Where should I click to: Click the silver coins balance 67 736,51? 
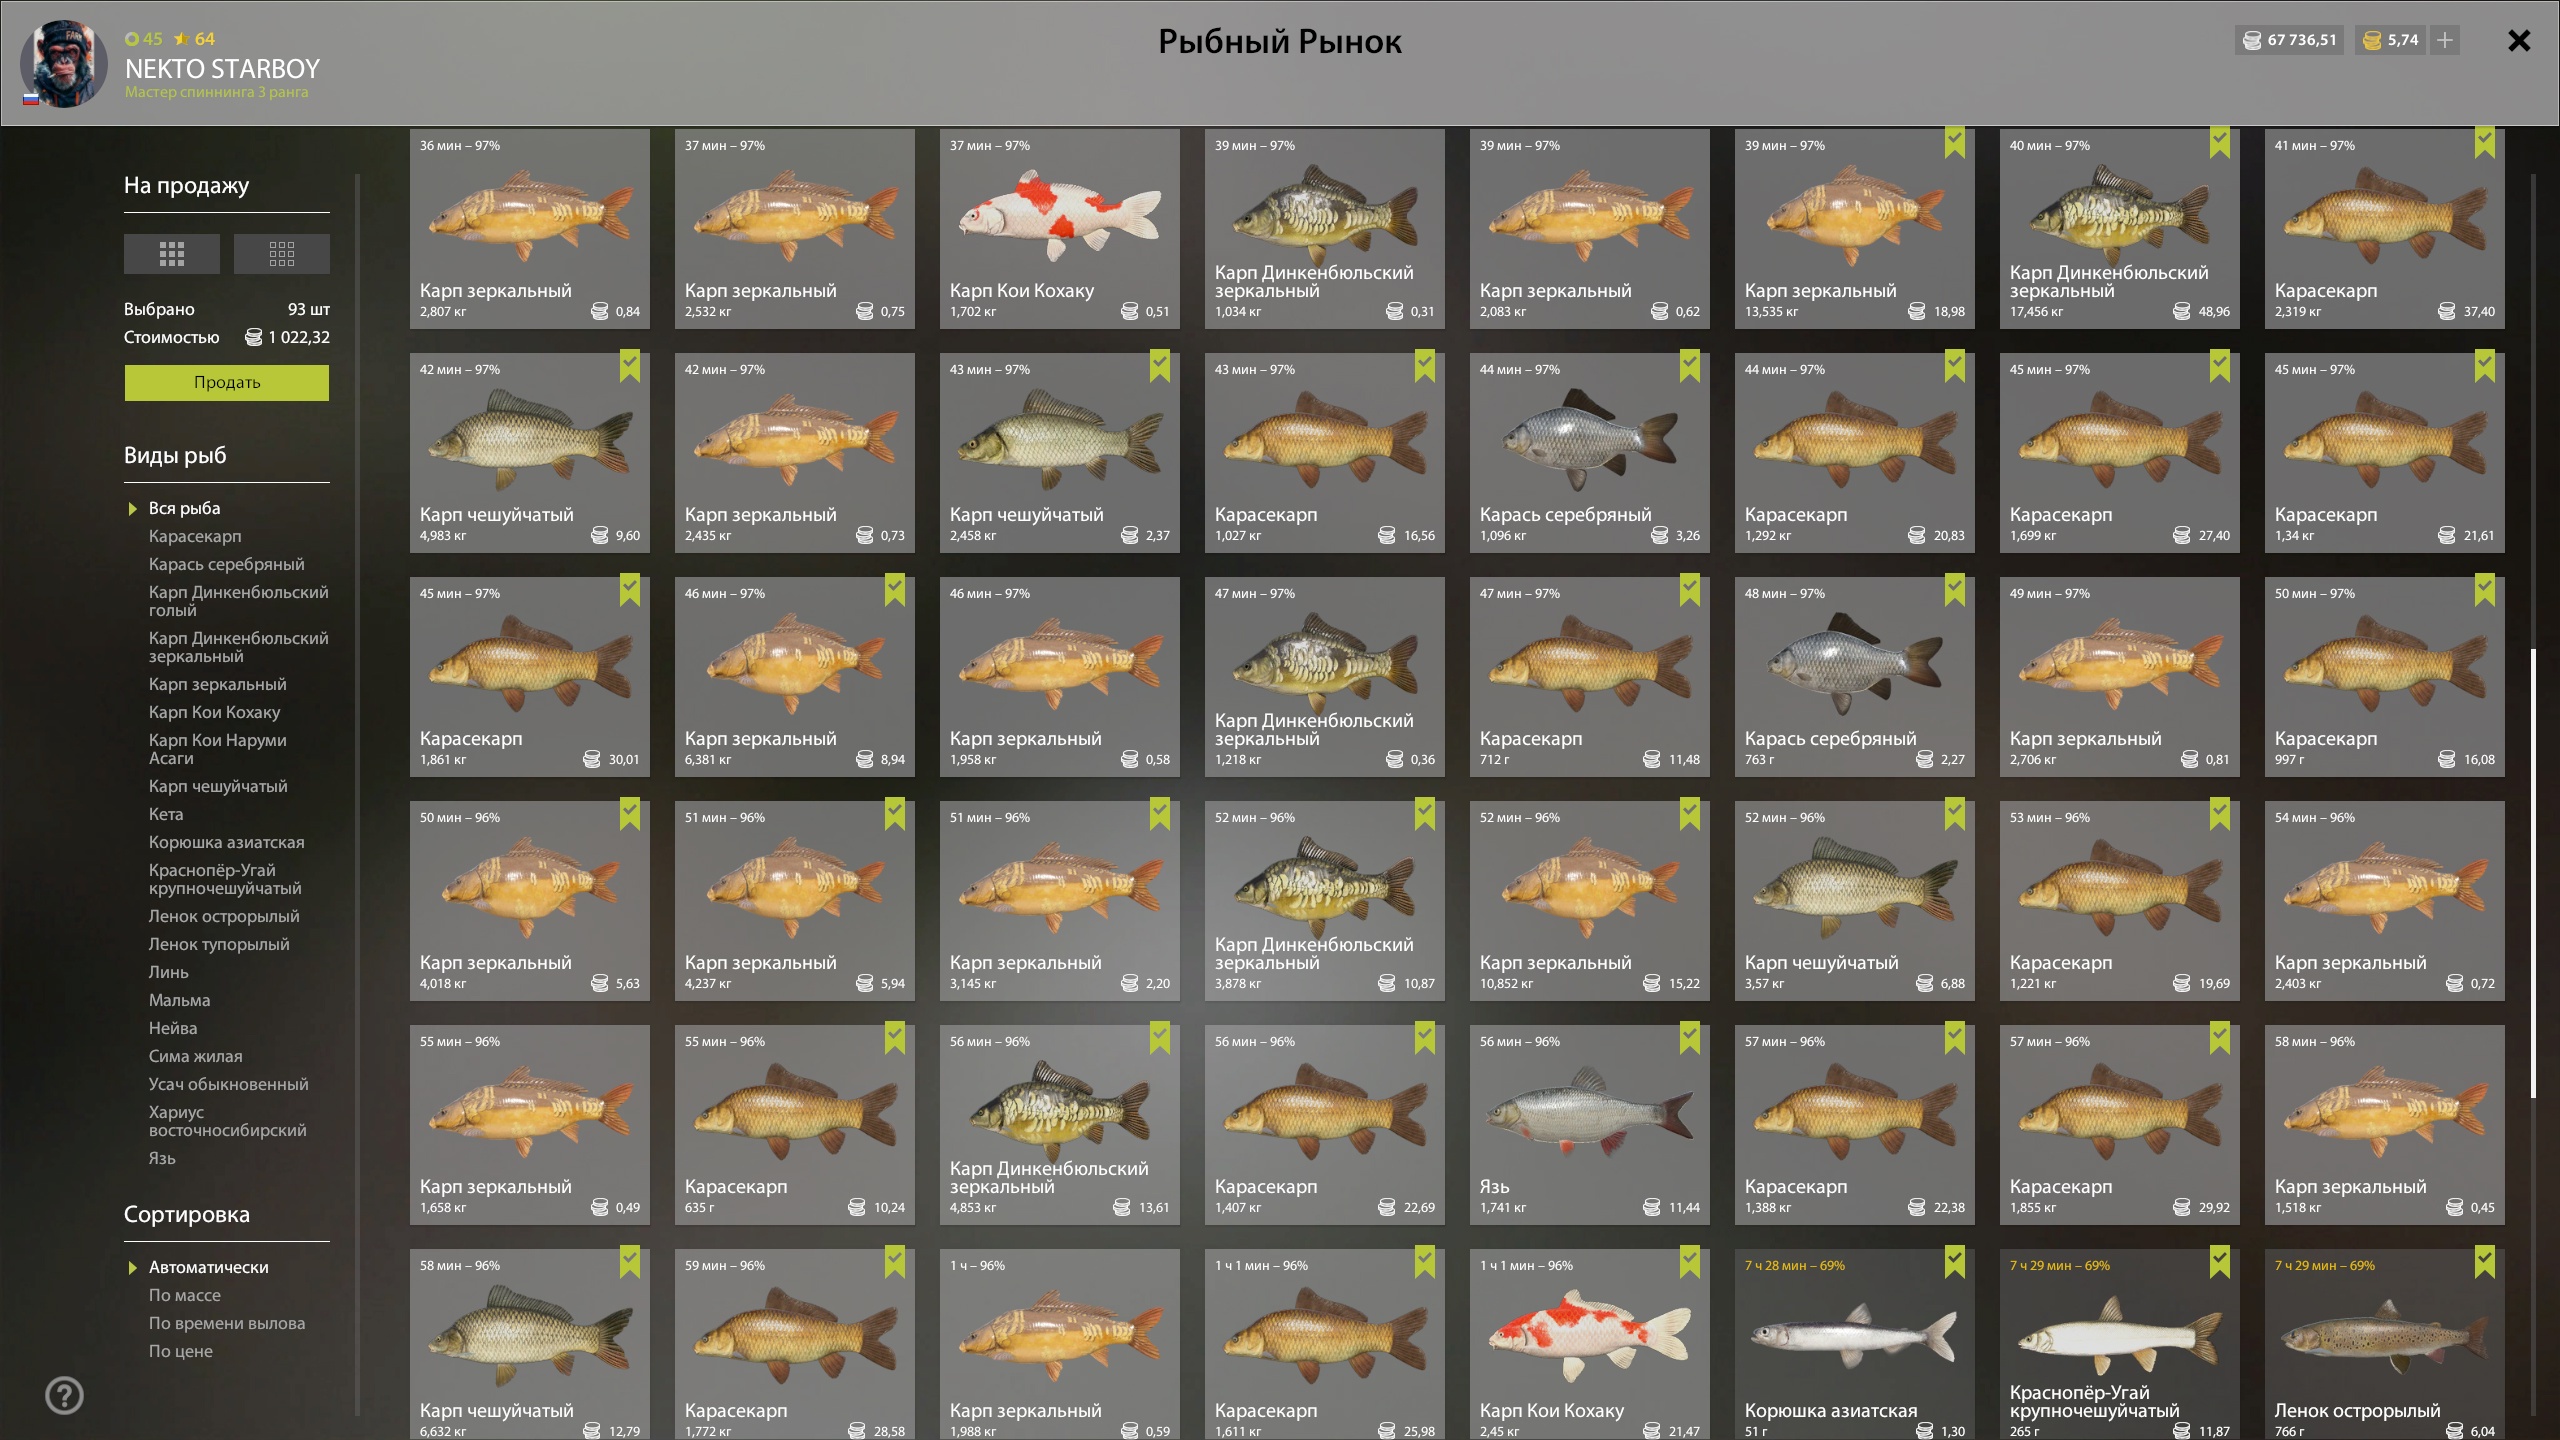point(2290,40)
